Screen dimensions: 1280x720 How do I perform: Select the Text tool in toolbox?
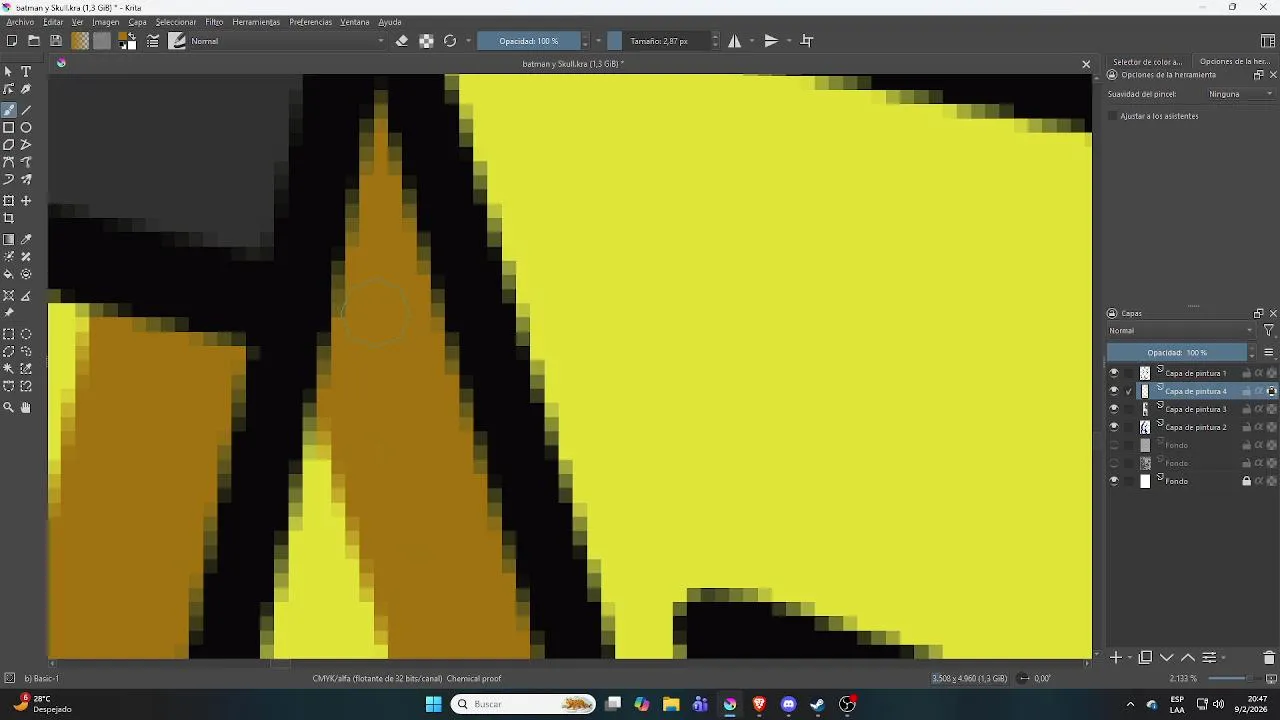pos(26,72)
